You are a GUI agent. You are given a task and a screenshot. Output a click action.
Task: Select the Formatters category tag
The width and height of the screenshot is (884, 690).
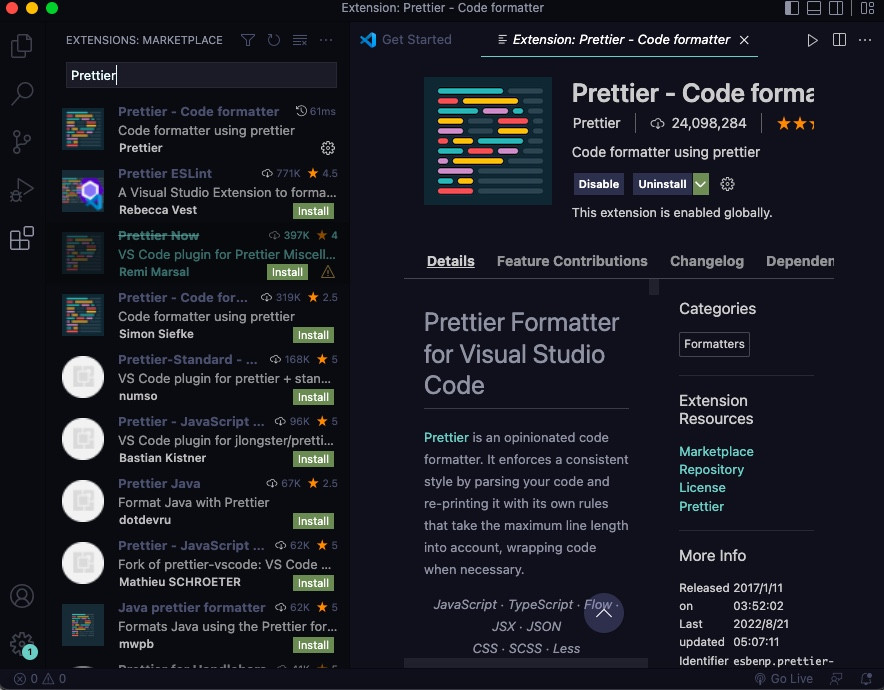point(714,344)
